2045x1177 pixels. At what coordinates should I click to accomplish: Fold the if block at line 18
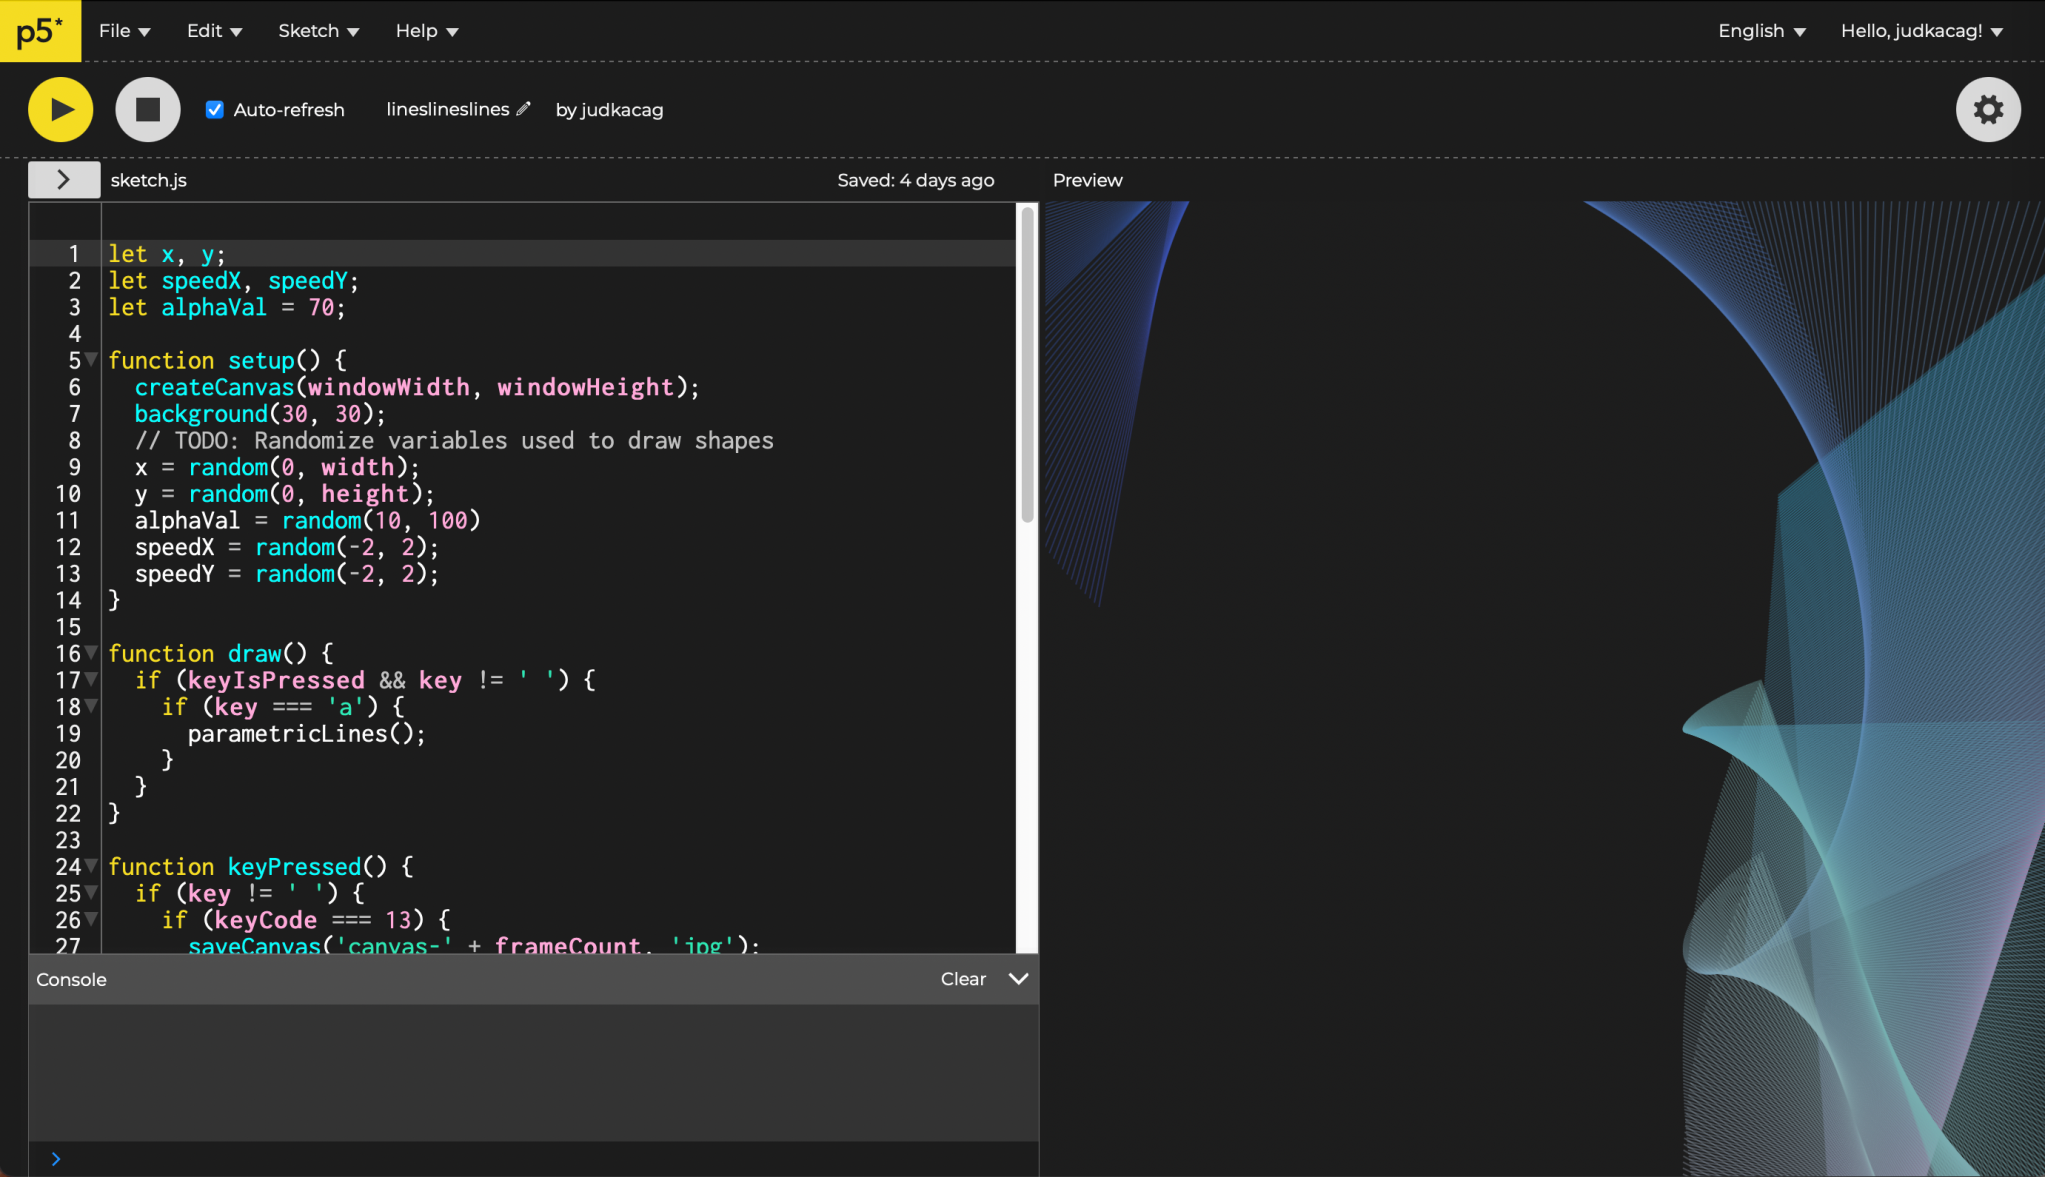pyautogui.click(x=91, y=706)
